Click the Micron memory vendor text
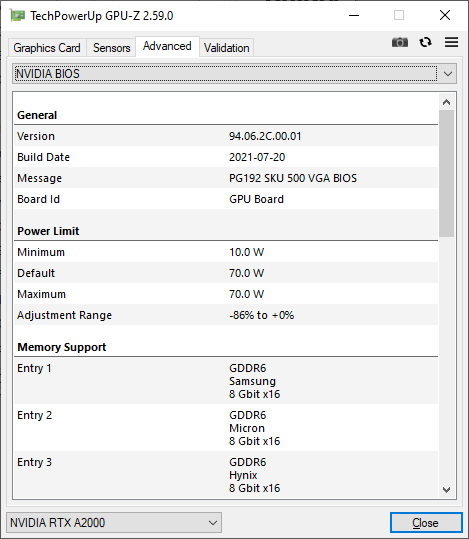The image size is (469, 539). pos(247,428)
